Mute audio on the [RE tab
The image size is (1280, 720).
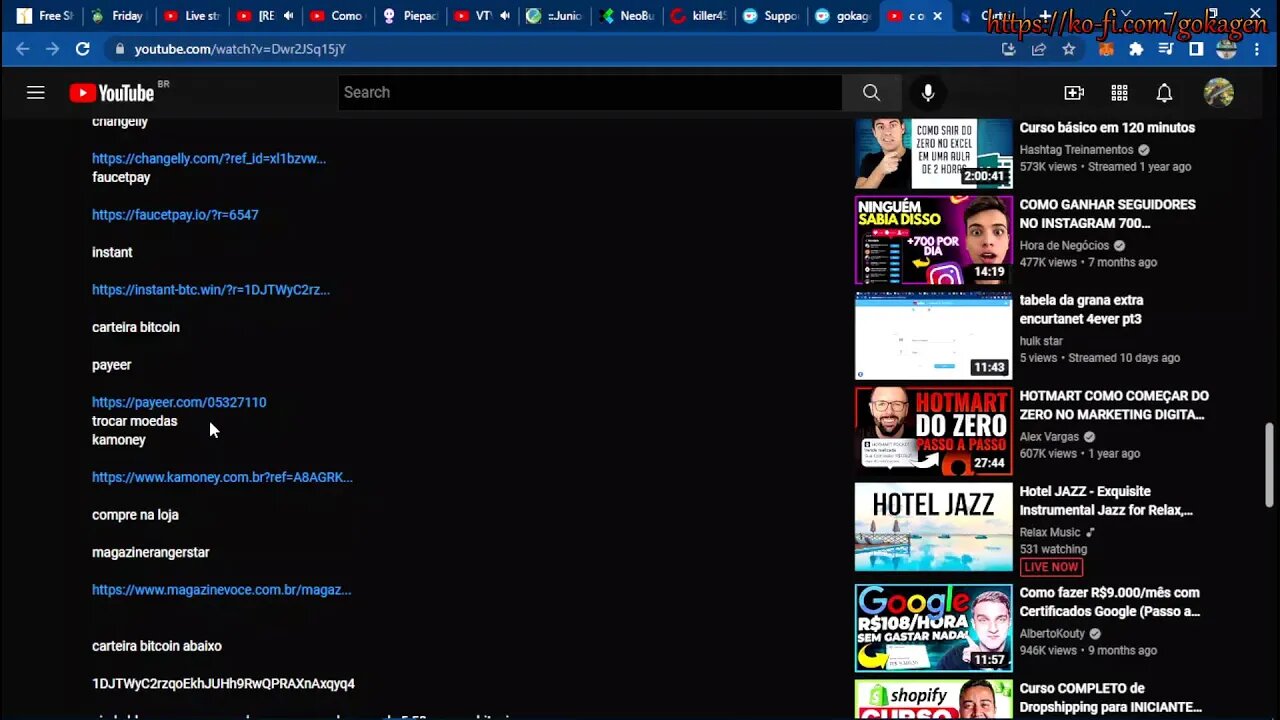289,16
